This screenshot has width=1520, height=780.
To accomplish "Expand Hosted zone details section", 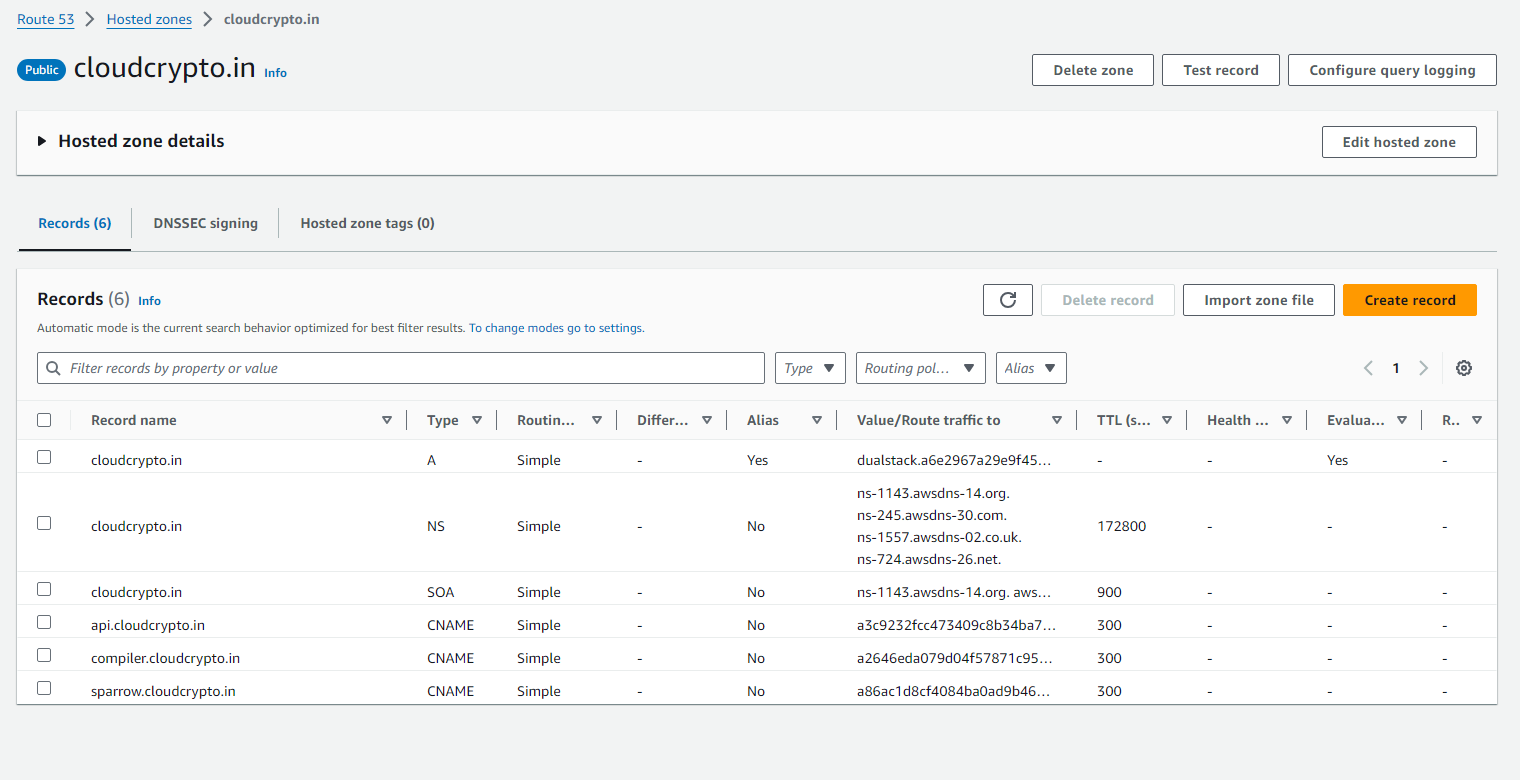I will (42, 141).
